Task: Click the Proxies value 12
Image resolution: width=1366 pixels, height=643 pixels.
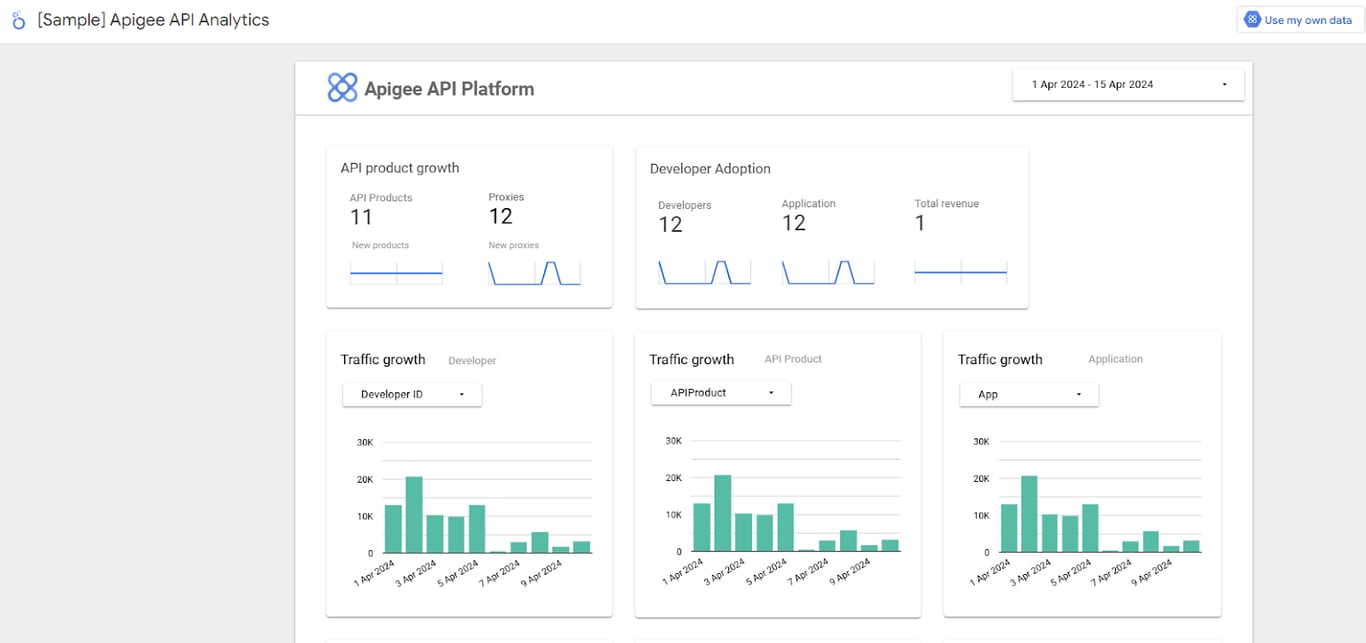Action: pyautogui.click(x=500, y=216)
